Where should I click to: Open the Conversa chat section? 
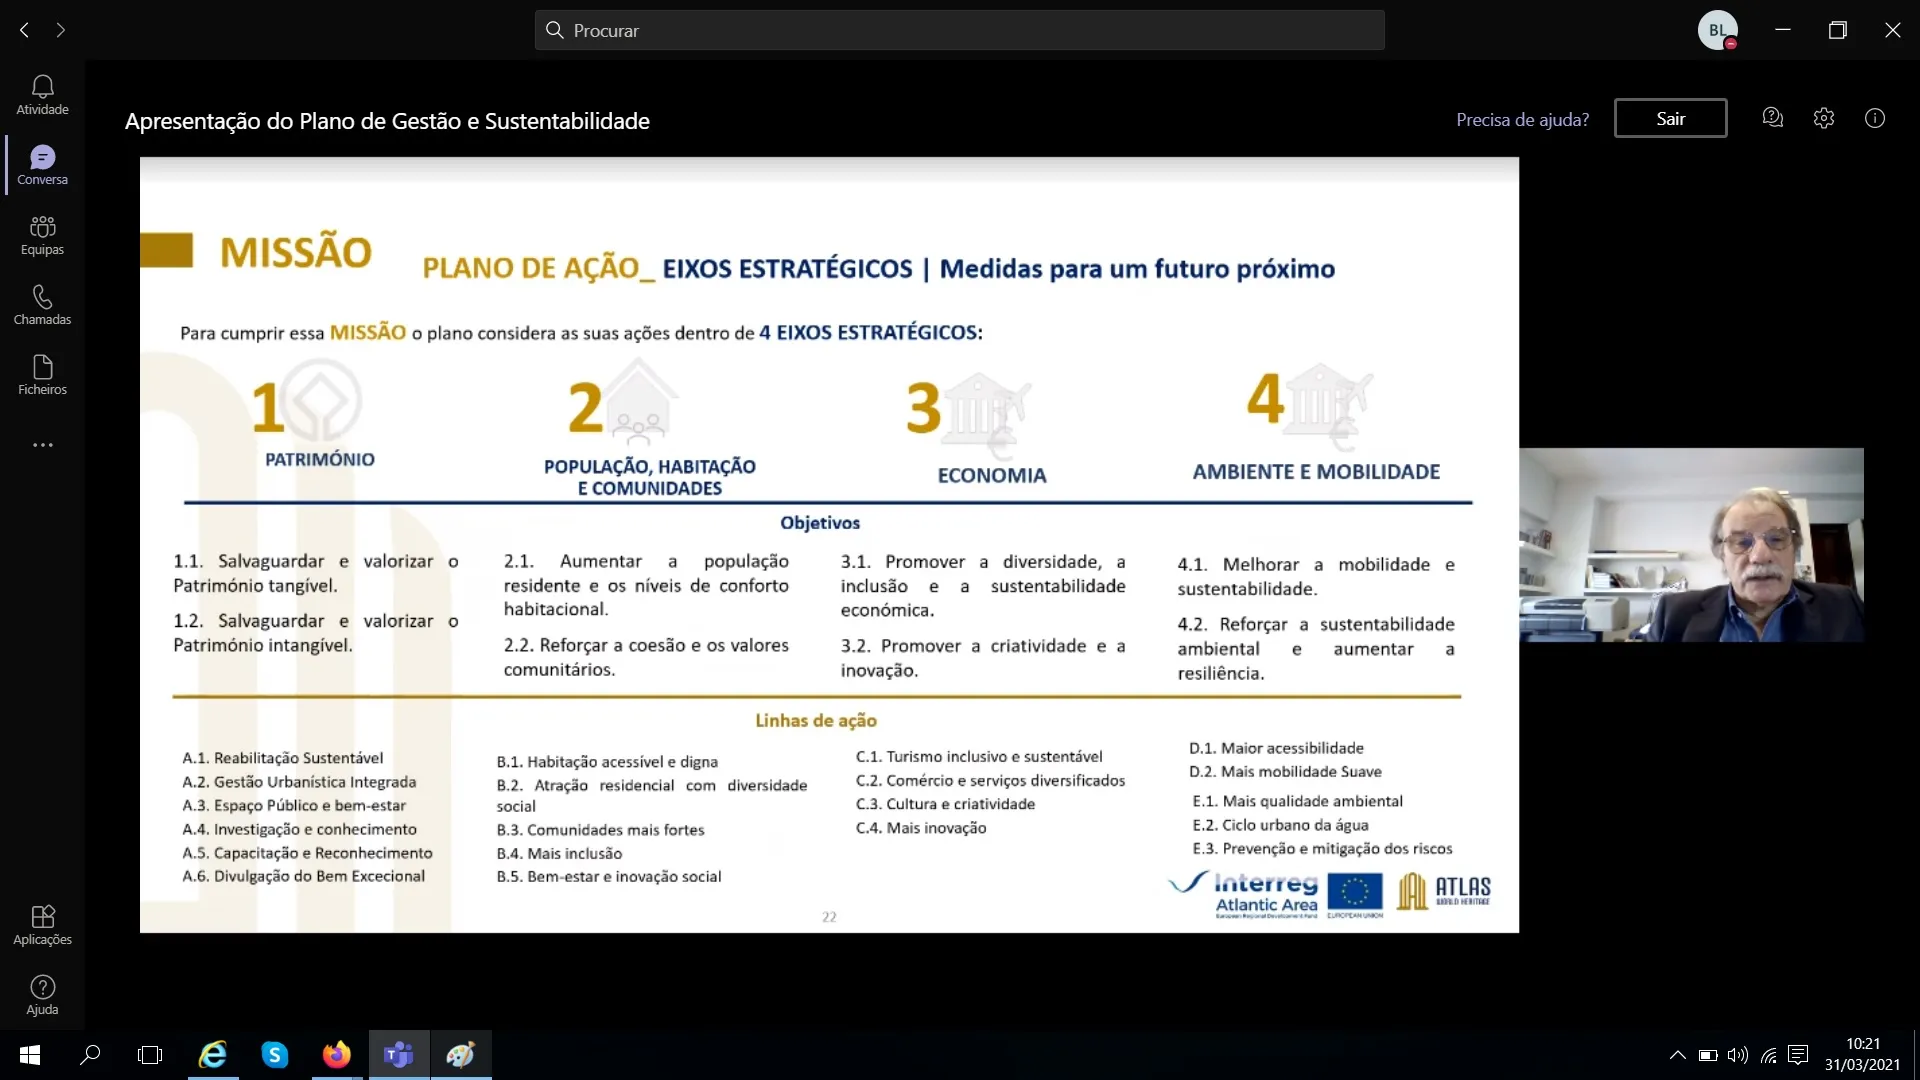(42, 165)
